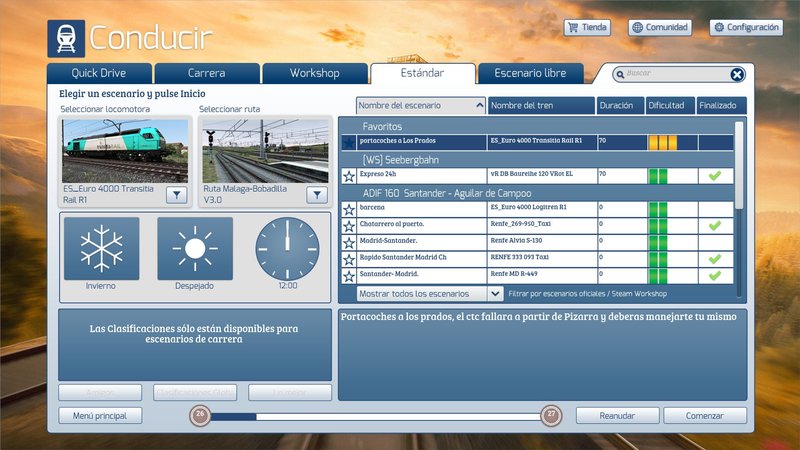Focus the Buscar search field
The width and height of the screenshot is (800, 450).
point(673,74)
